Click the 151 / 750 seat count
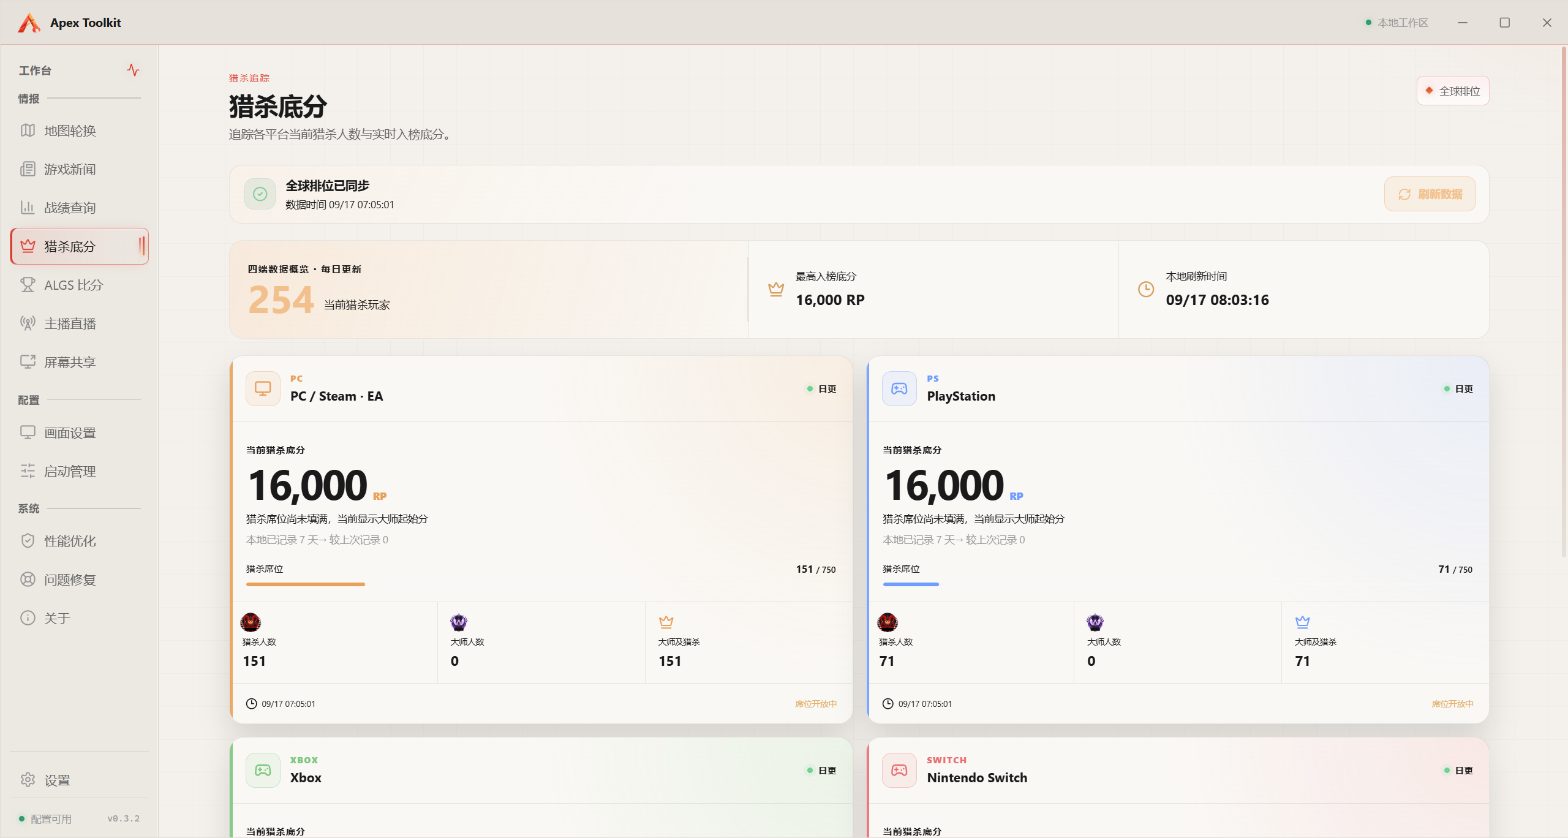 pos(816,569)
